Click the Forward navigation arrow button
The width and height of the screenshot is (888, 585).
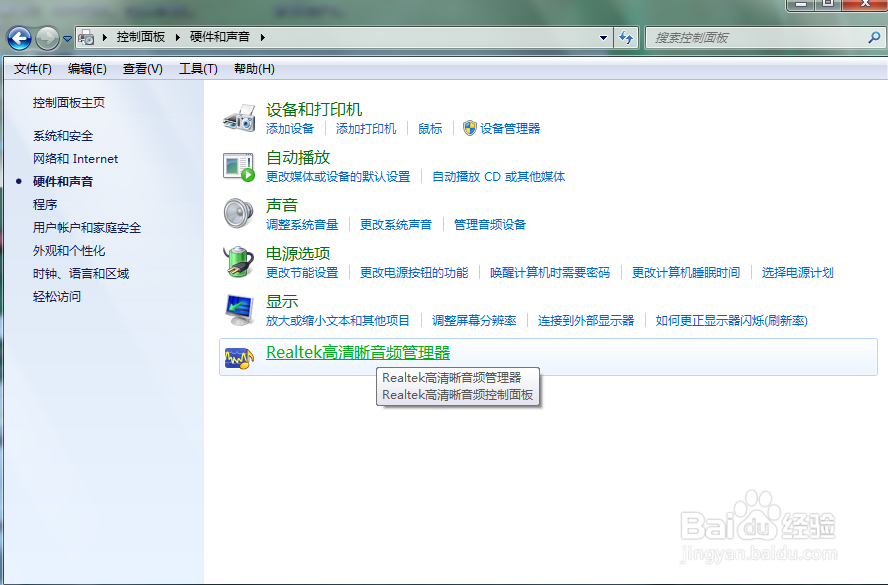47,39
